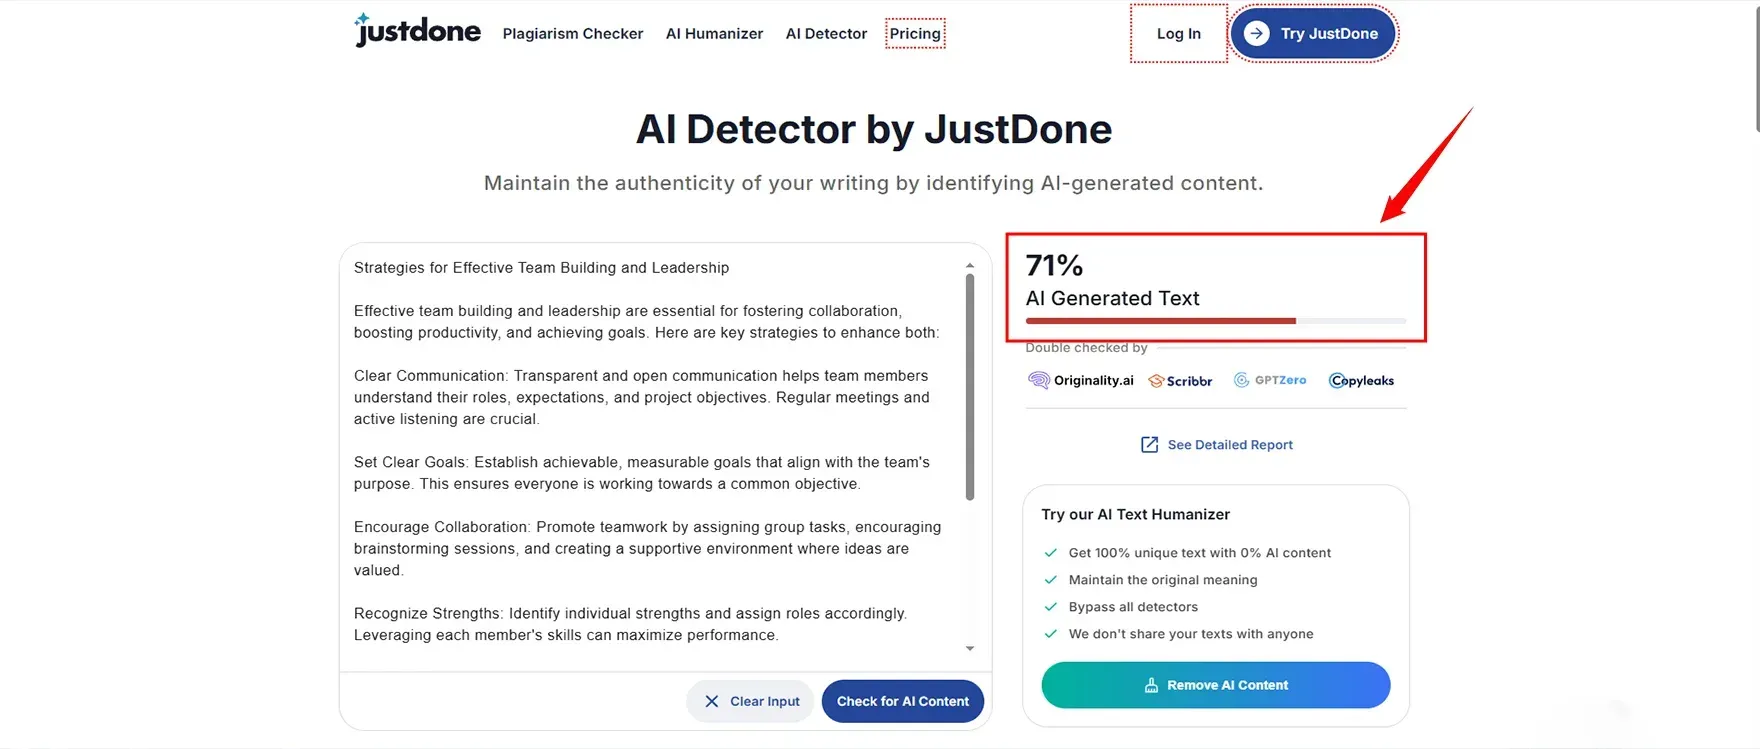Click the AI generated percentage progress bar
The width and height of the screenshot is (1760, 749).
pyautogui.click(x=1216, y=321)
